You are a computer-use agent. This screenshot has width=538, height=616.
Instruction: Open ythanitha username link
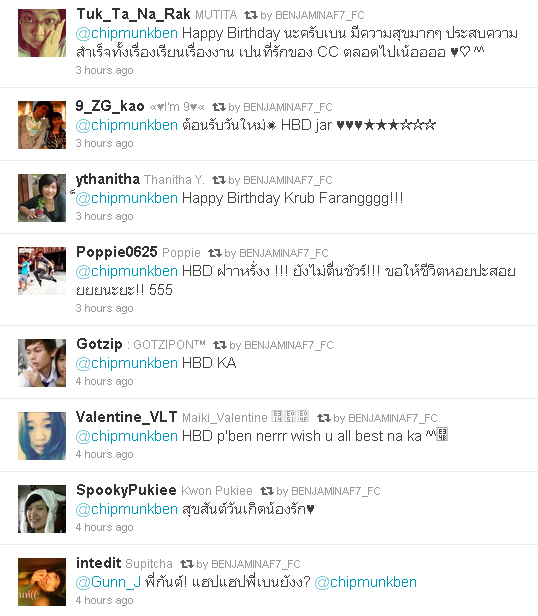[x=108, y=179]
